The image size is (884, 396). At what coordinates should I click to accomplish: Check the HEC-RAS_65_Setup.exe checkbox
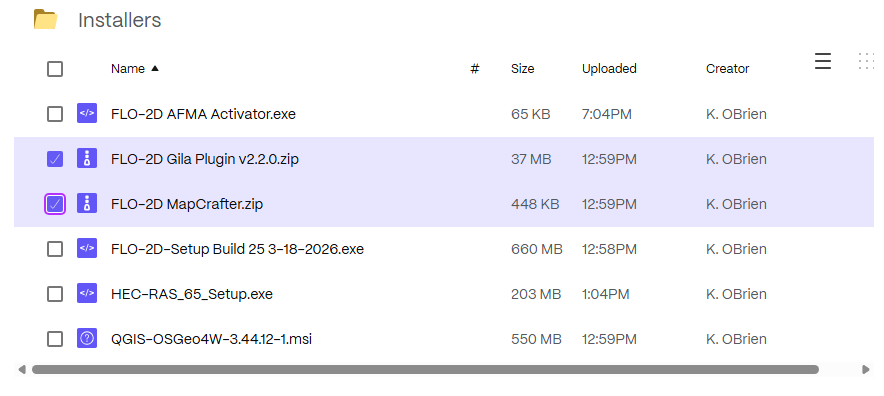point(55,294)
